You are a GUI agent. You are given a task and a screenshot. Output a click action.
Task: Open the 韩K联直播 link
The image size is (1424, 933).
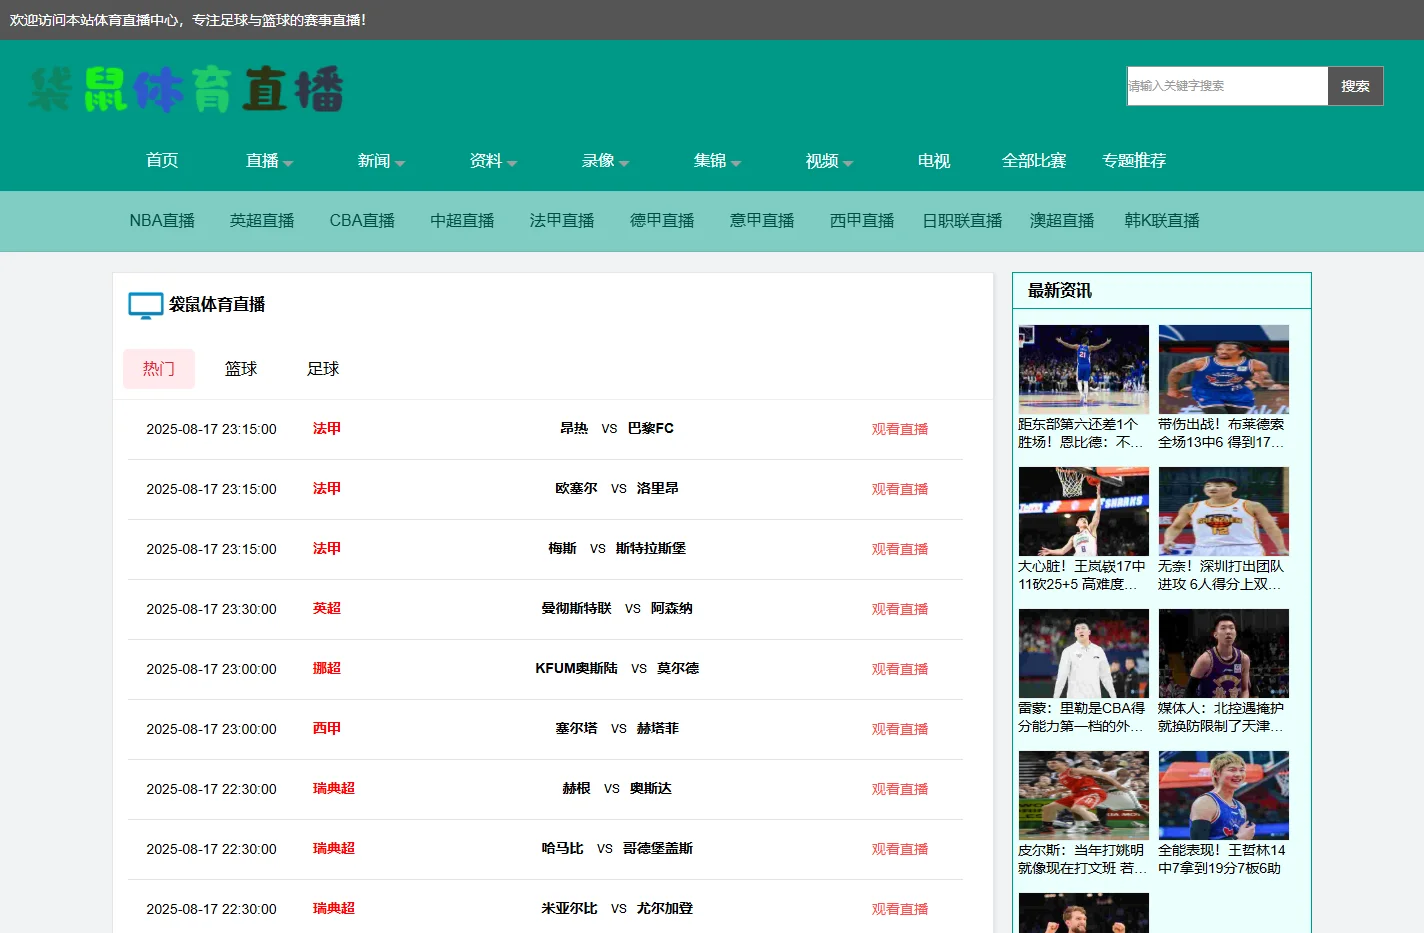pyautogui.click(x=1162, y=221)
